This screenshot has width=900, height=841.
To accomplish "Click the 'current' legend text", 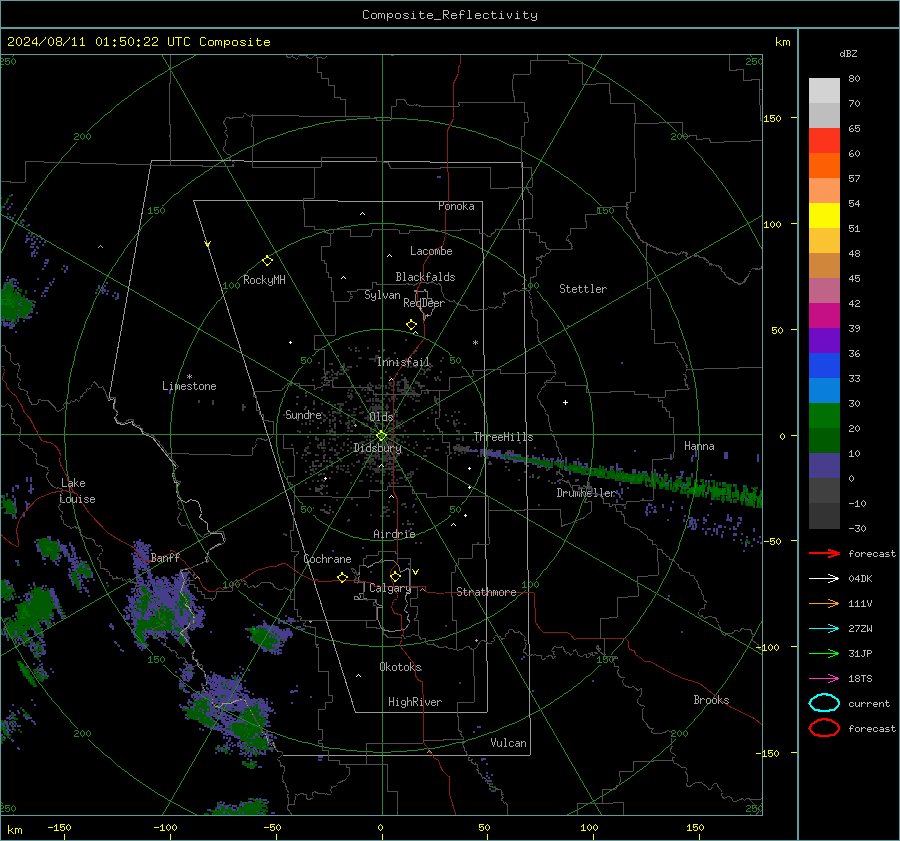I will [x=869, y=703].
